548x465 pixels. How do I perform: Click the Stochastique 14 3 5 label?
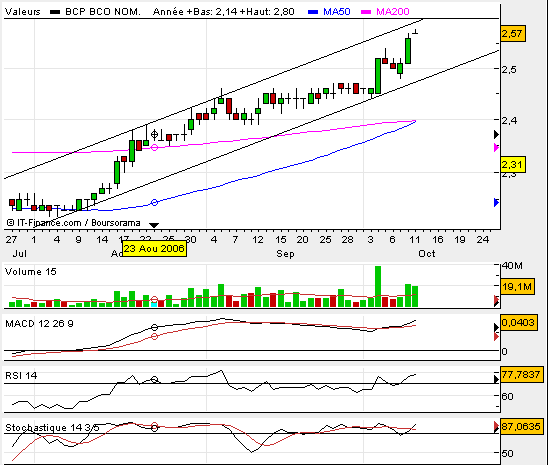pyautogui.click(x=52, y=428)
